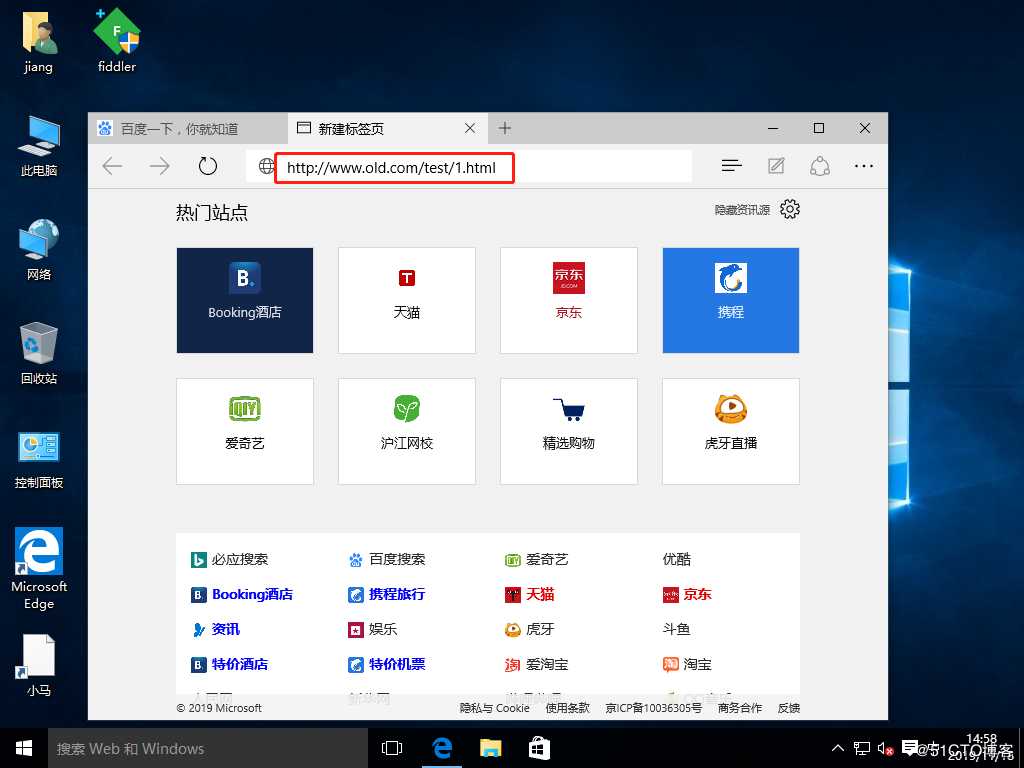Click the muted volume tray icon
This screenshot has width=1024, height=768.
885,748
